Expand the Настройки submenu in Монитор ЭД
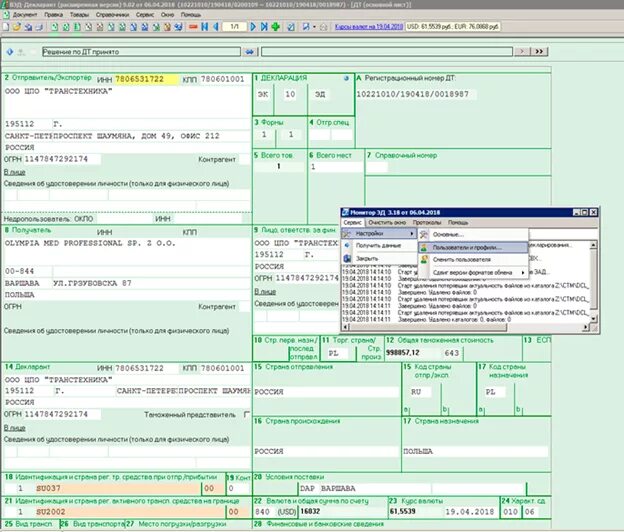This screenshot has height=532, width=624. [x=379, y=234]
